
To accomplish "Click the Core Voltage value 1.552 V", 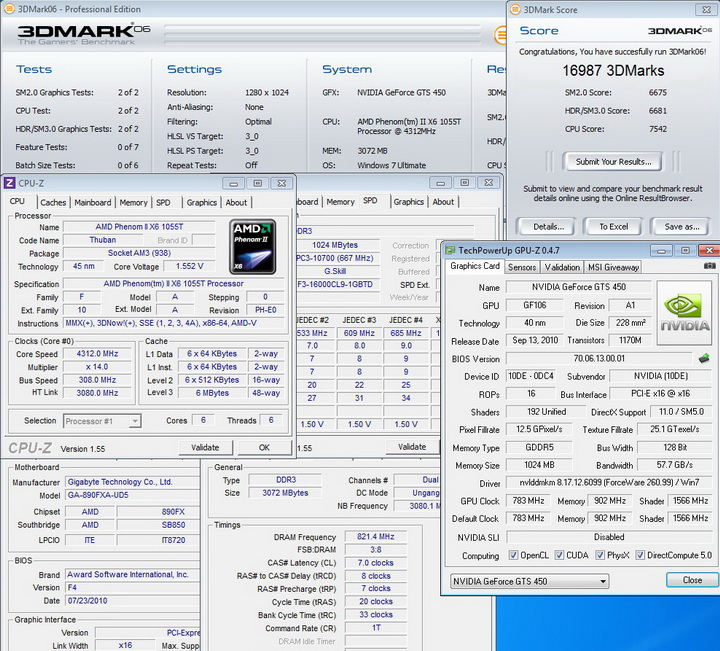I will tap(189, 266).
